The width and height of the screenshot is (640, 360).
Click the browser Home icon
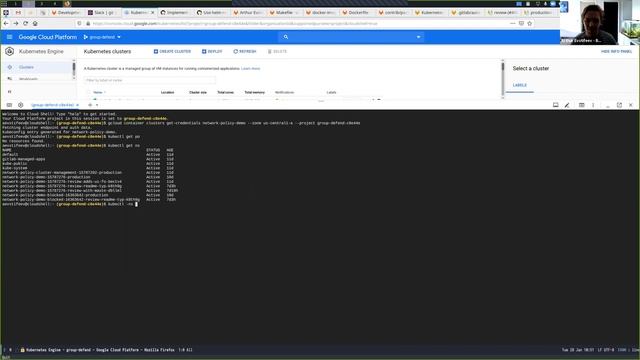tap(35, 24)
